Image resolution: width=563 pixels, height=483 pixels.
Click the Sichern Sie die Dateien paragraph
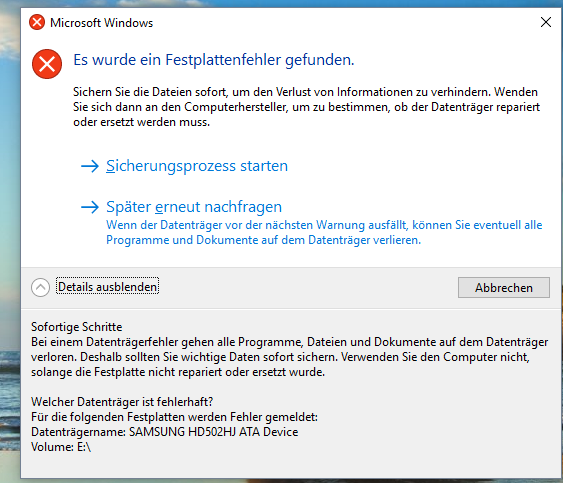coord(306,107)
